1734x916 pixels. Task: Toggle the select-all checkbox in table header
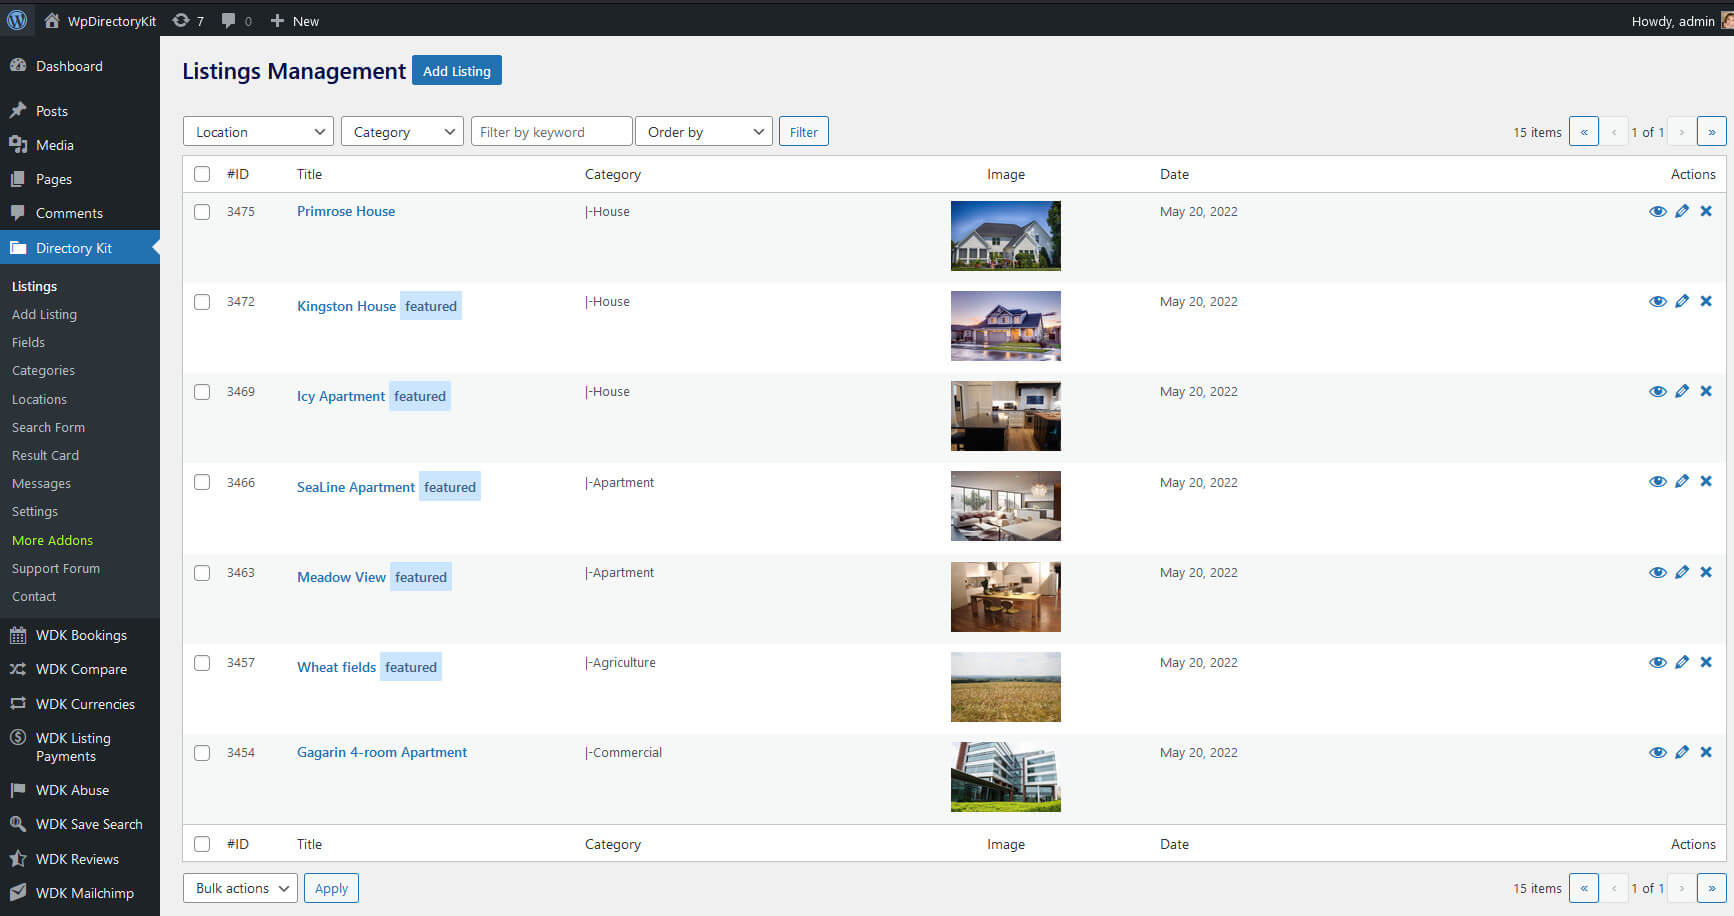202,174
